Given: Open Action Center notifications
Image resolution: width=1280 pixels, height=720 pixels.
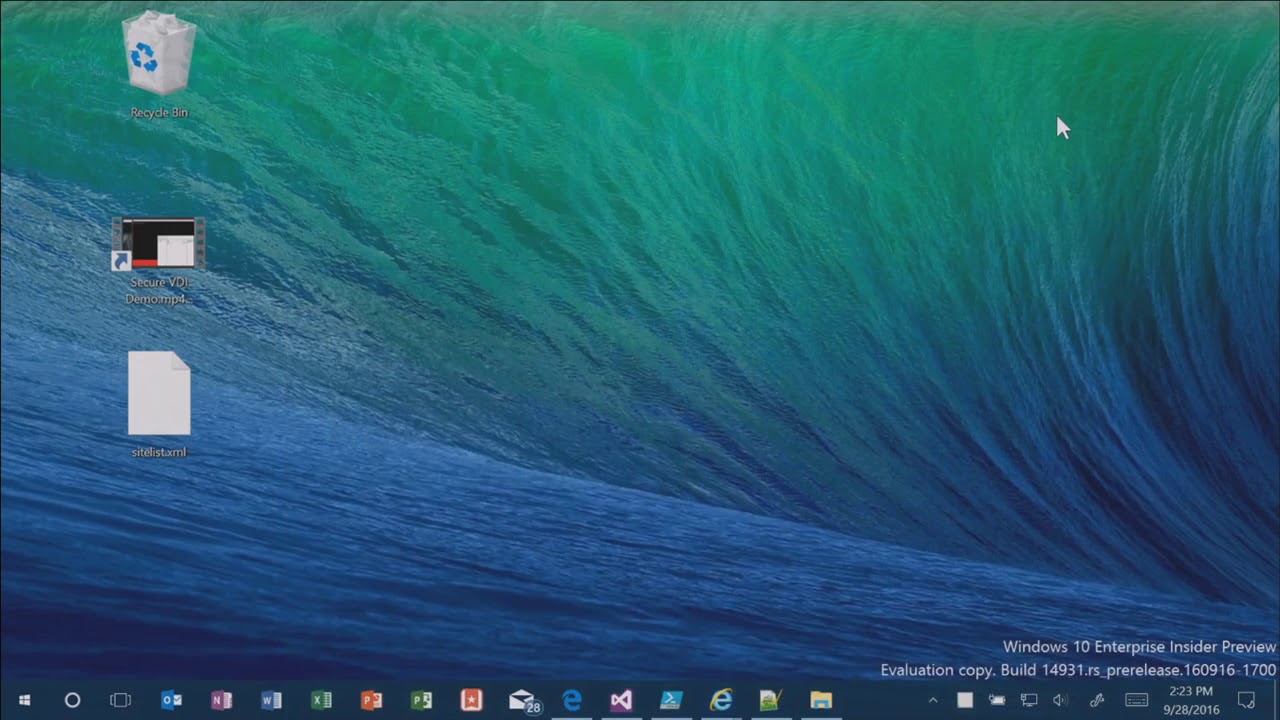Looking at the screenshot, I should (1246, 700).
